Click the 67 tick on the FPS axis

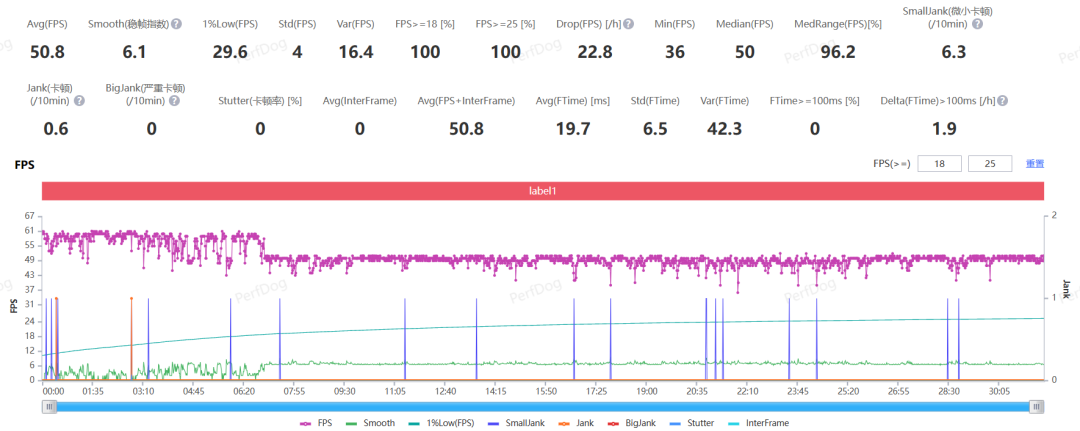click(28, 216)
